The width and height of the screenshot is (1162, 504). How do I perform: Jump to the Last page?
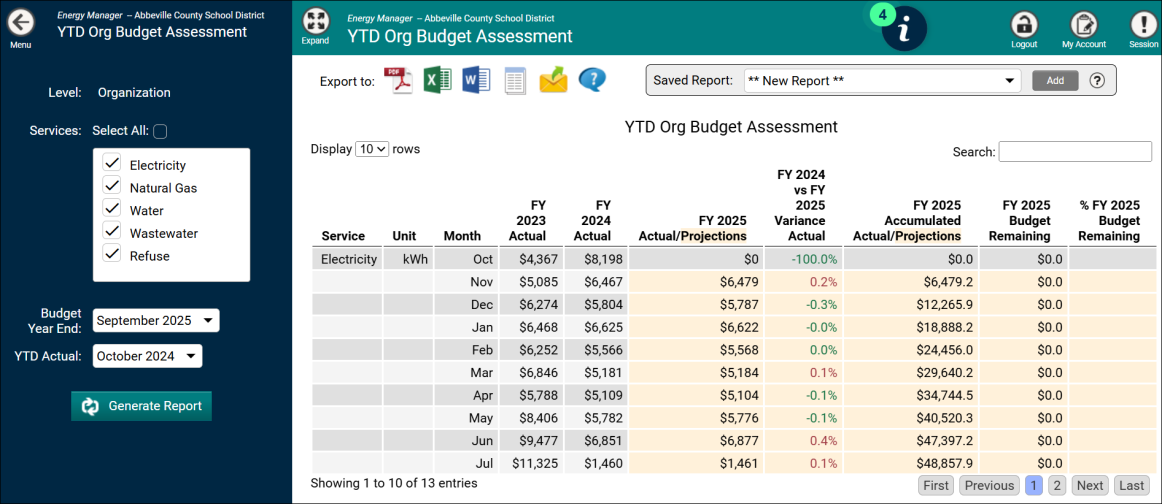point(1131,485)
